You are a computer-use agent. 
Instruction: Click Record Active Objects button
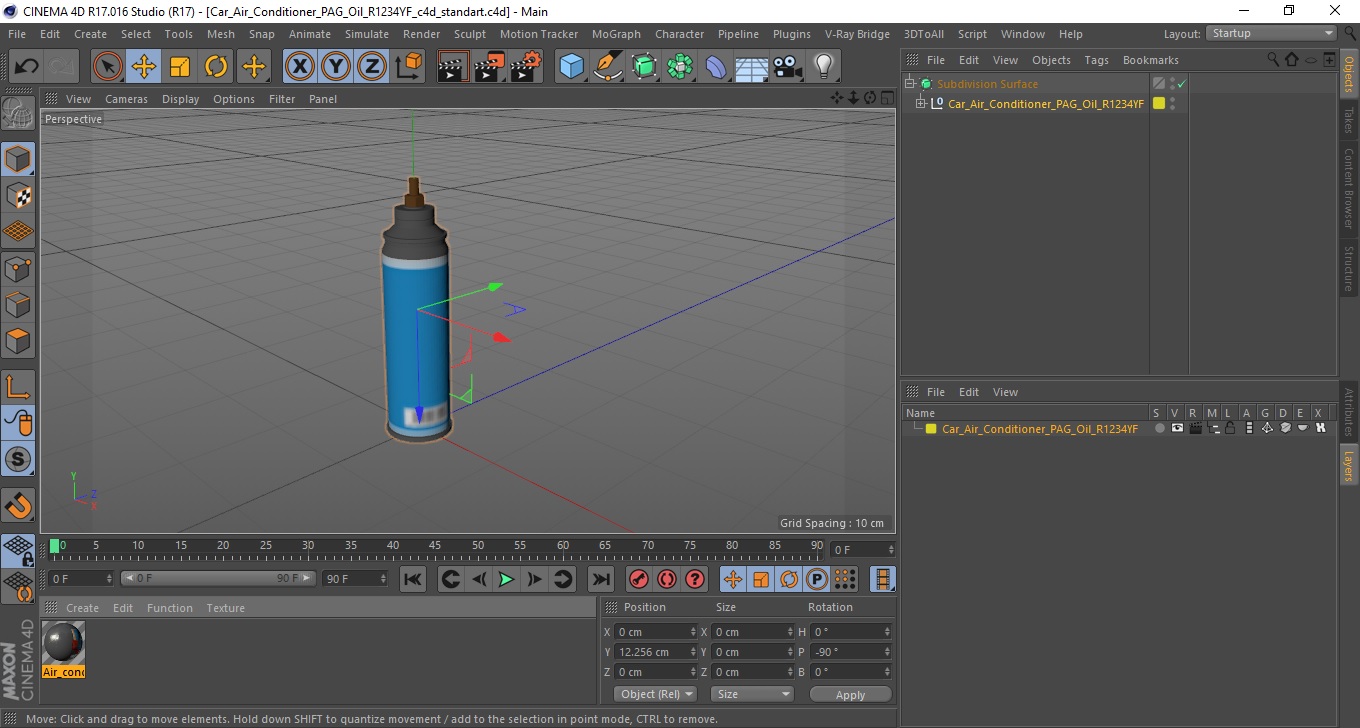click(638, 579)
